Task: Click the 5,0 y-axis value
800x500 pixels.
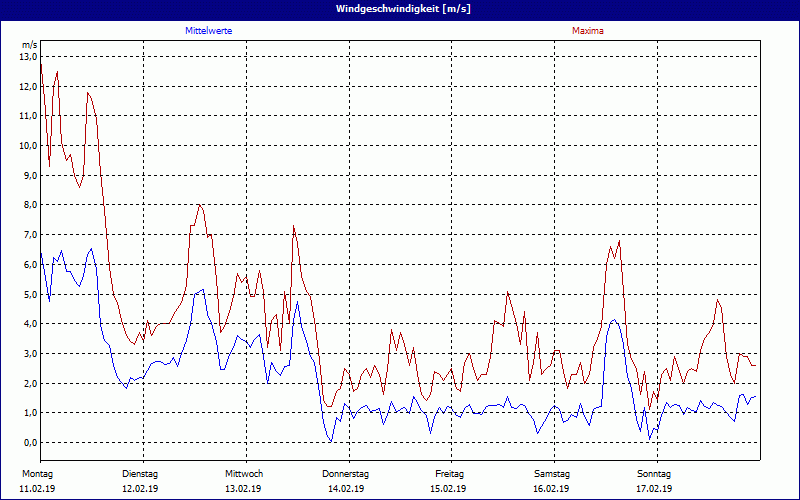Action: pyautogui.click(x=28, y=294)
